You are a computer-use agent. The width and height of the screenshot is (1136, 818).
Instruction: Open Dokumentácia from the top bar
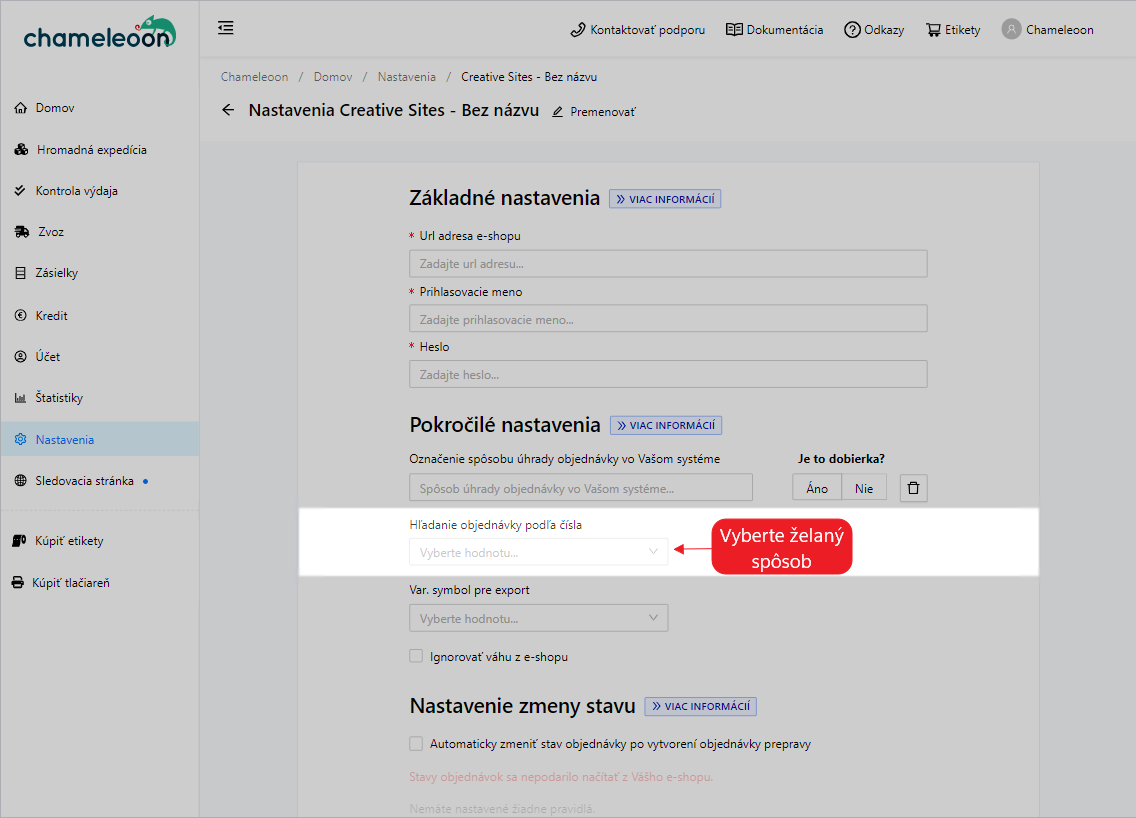(774, 29)
